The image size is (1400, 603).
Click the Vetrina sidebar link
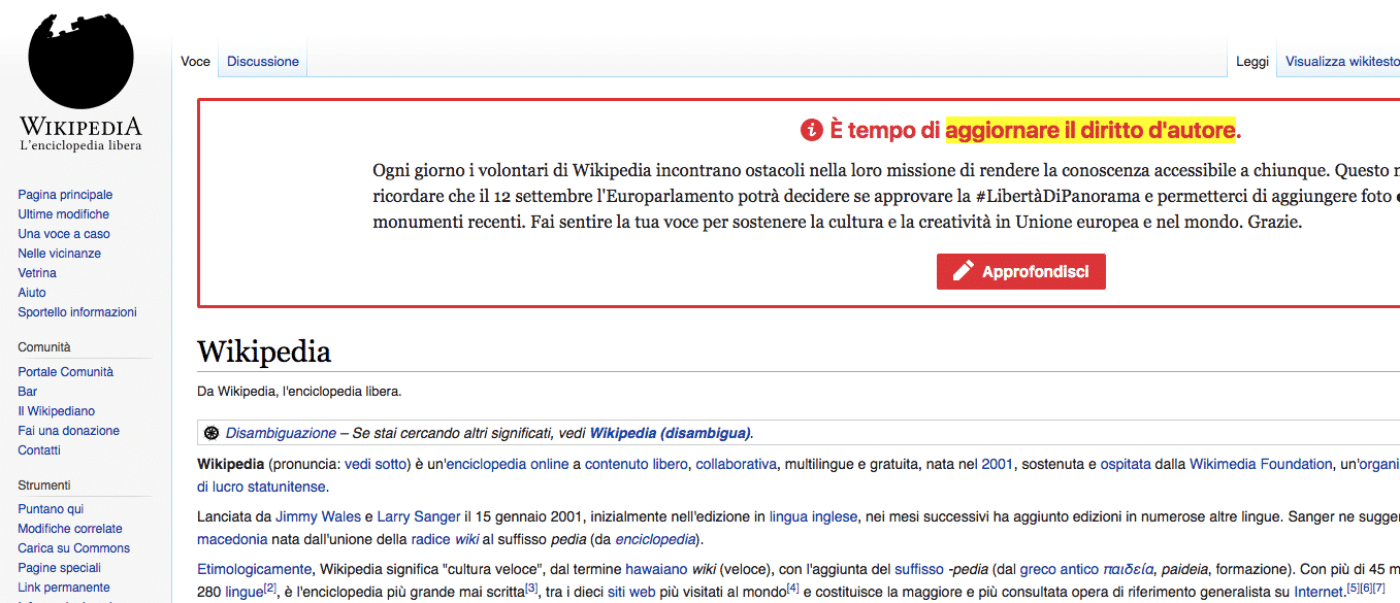[x=37, y=273]
